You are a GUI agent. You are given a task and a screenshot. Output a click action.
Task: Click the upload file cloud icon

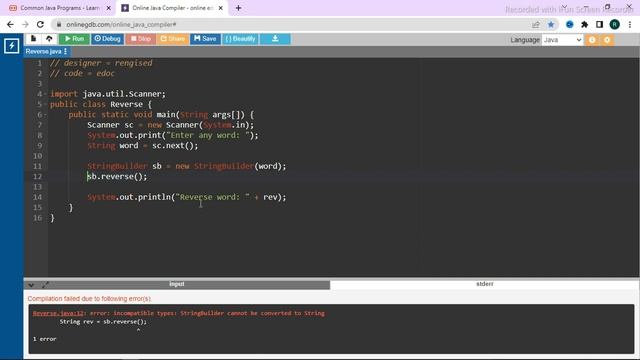[x=49, y=39]
